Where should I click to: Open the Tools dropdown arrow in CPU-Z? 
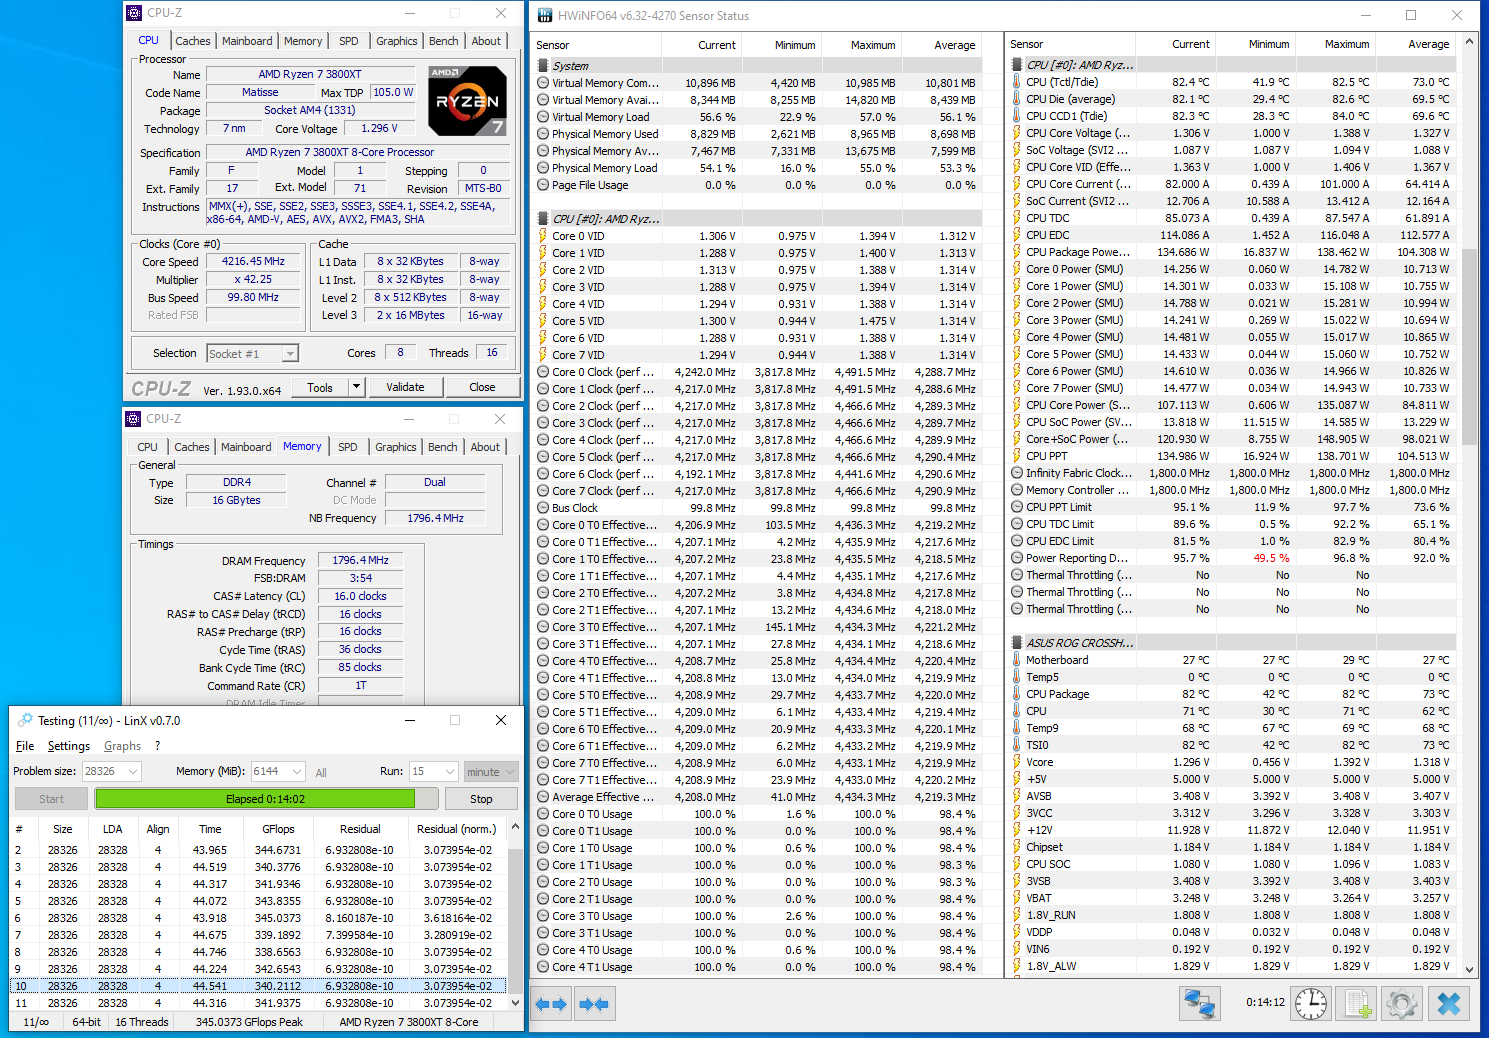point(356,387)
